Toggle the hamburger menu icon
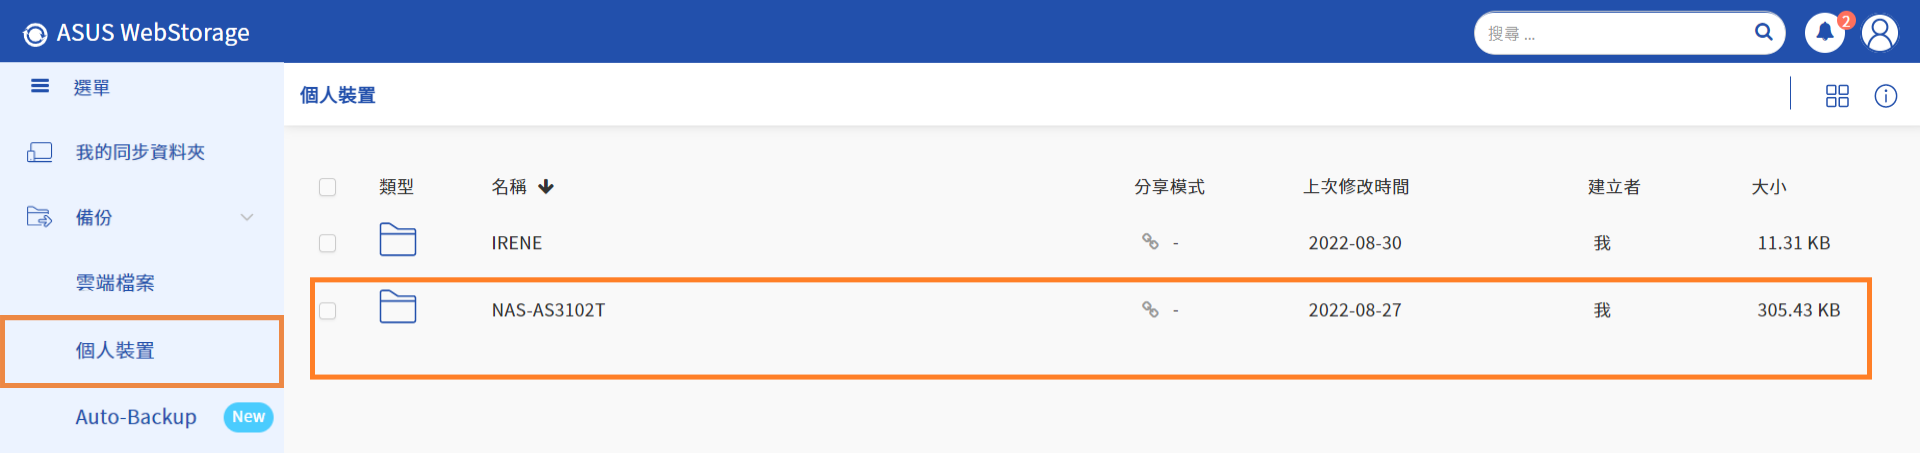 pos(40,86)
